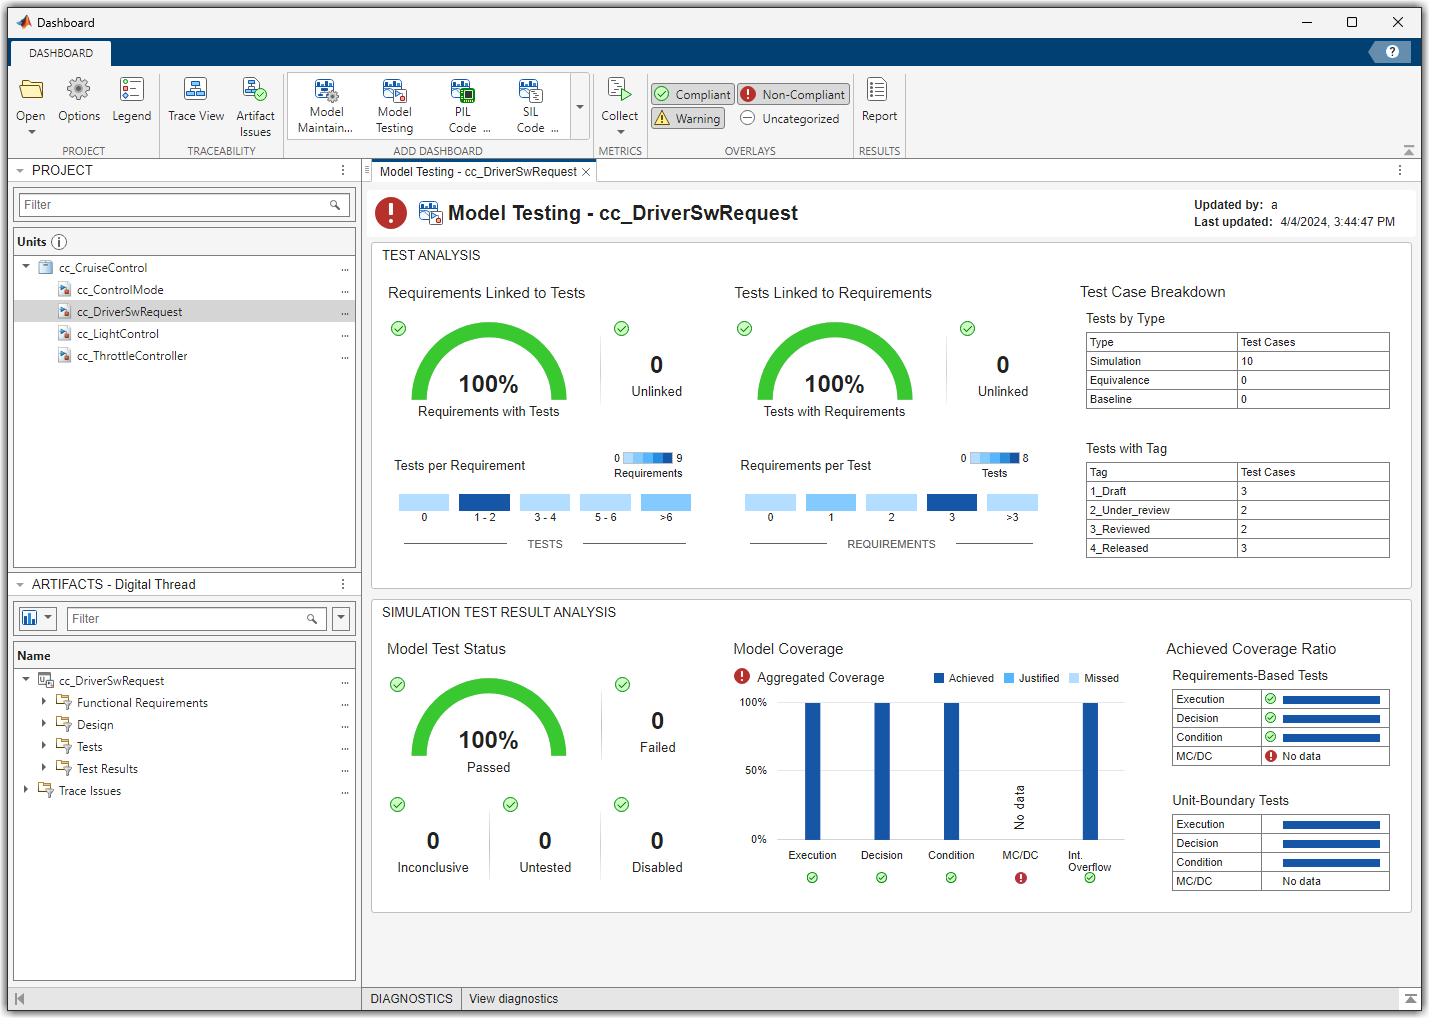Toggle the Warning overlay
The width and height of the screenshot is (1430, 1019).
[x=687, y=118]
